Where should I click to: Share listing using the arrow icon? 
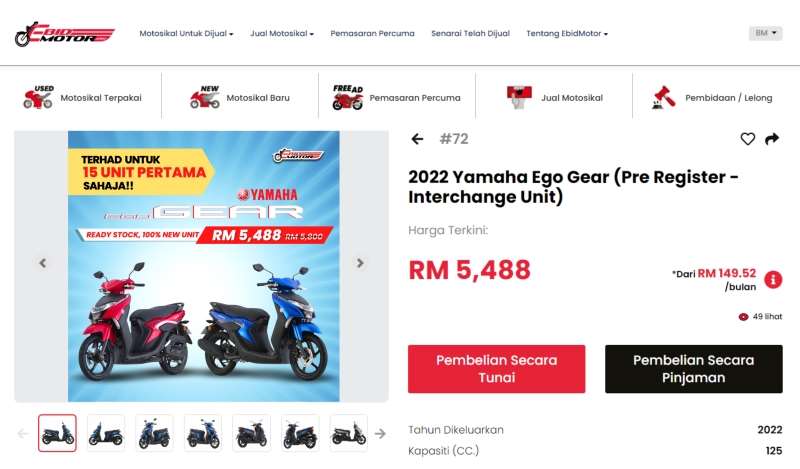click(772, 139)
